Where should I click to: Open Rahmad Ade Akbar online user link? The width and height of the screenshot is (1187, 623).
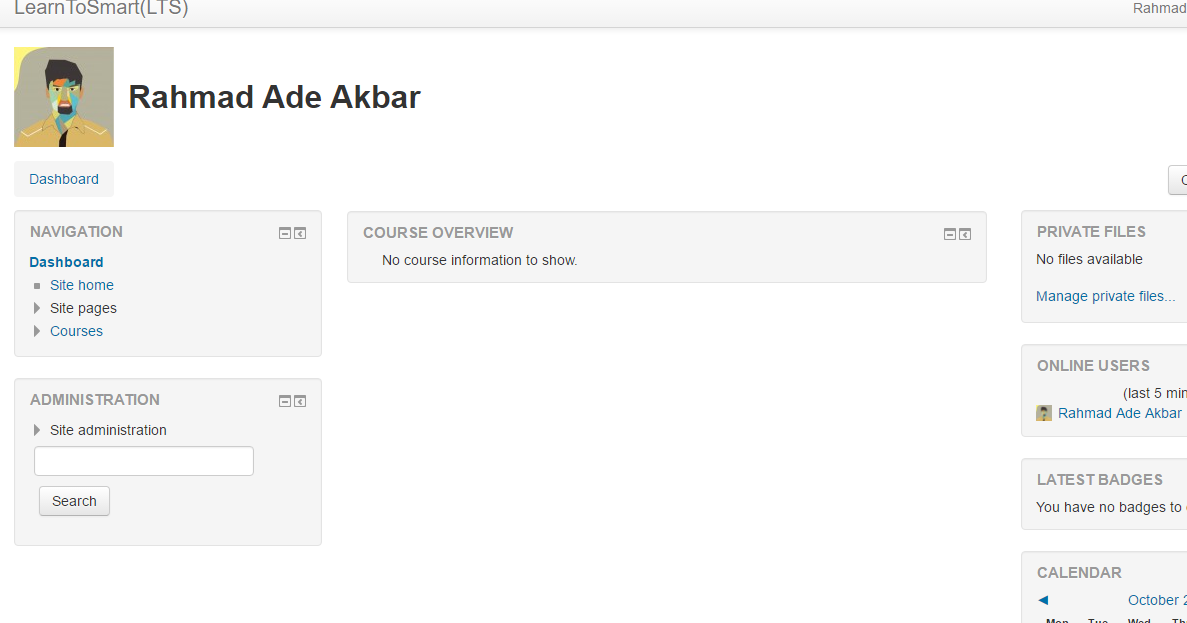[x=1120, y=413]
